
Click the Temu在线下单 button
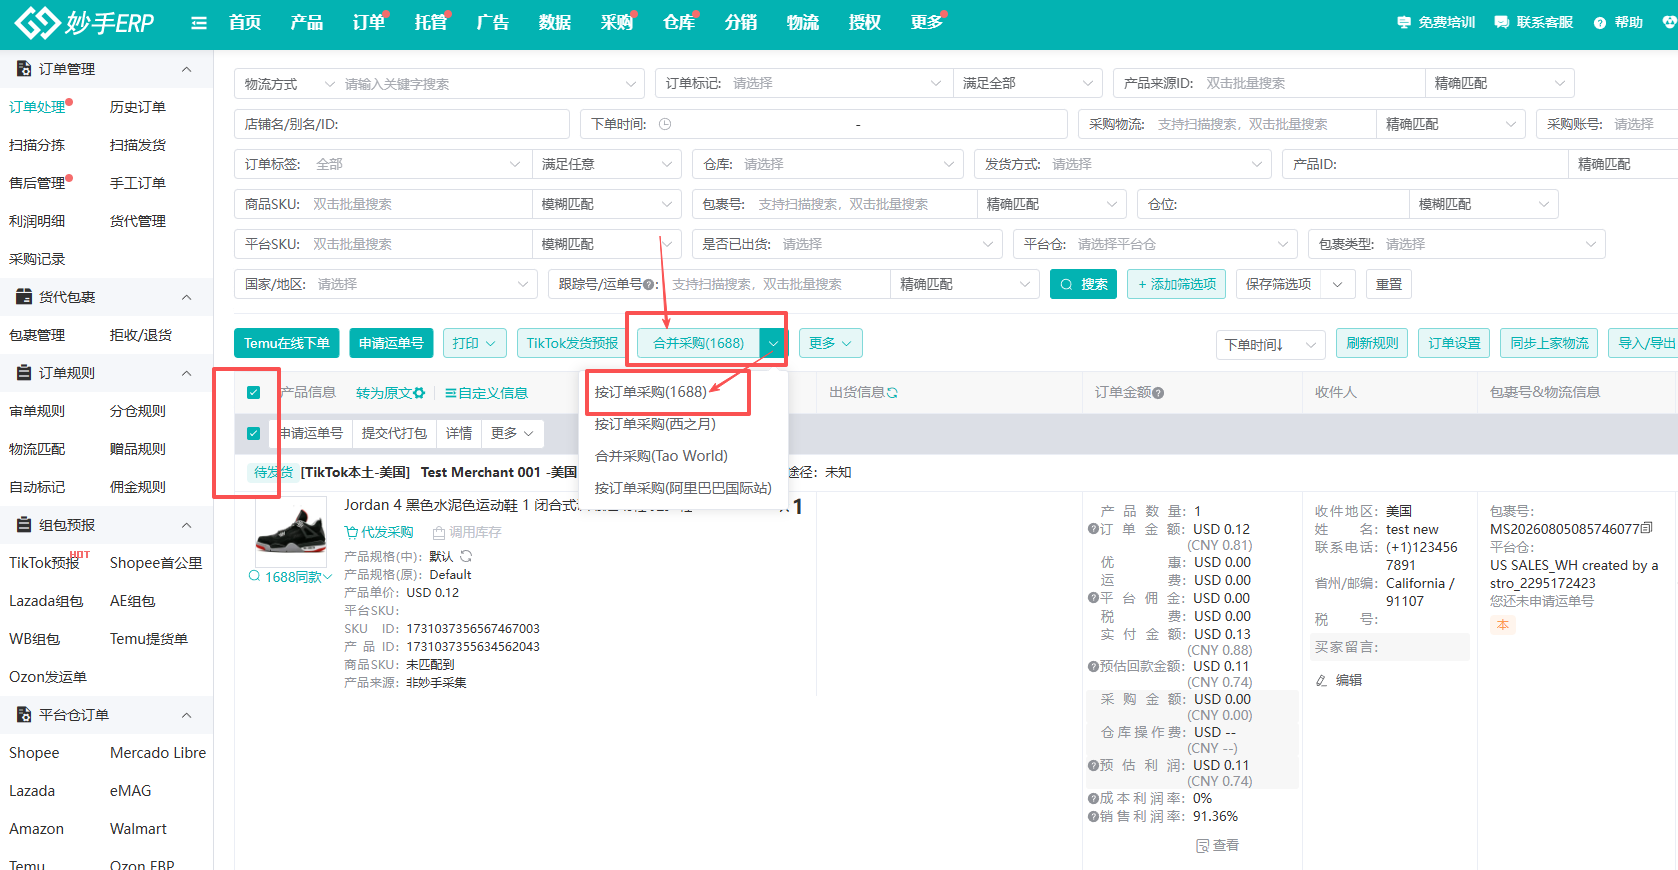tap(287, 343)
